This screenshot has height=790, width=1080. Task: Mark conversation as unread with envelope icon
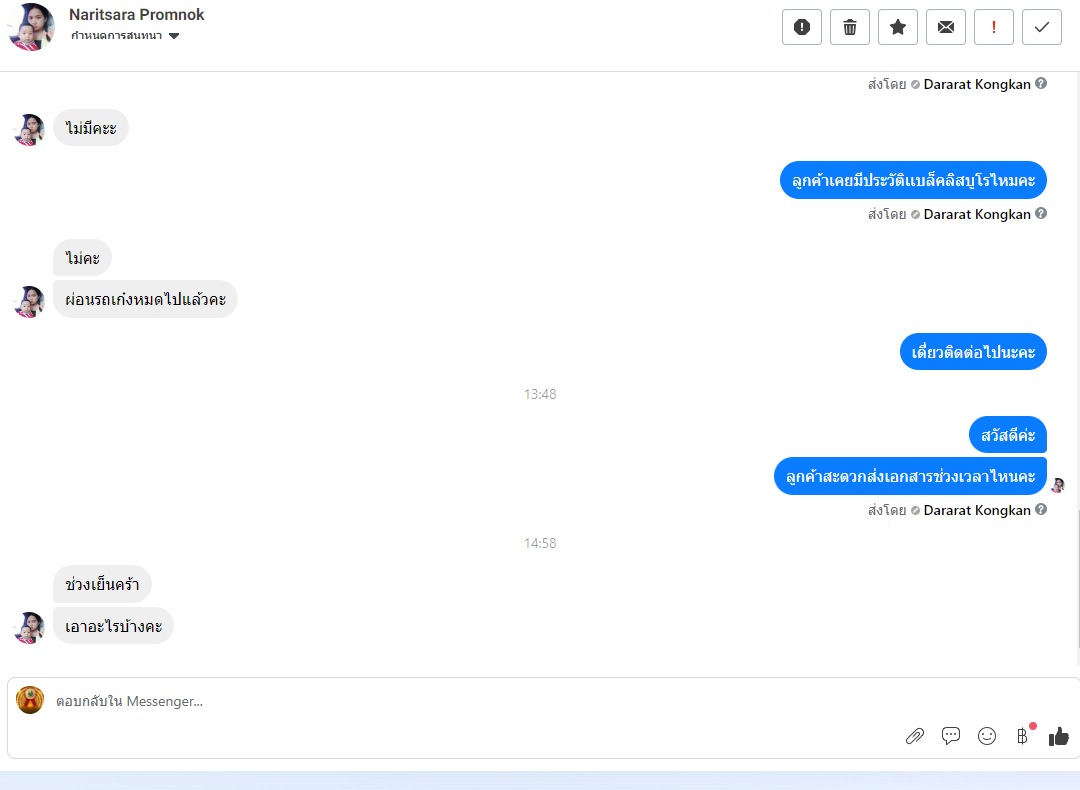tap(946, 27)
